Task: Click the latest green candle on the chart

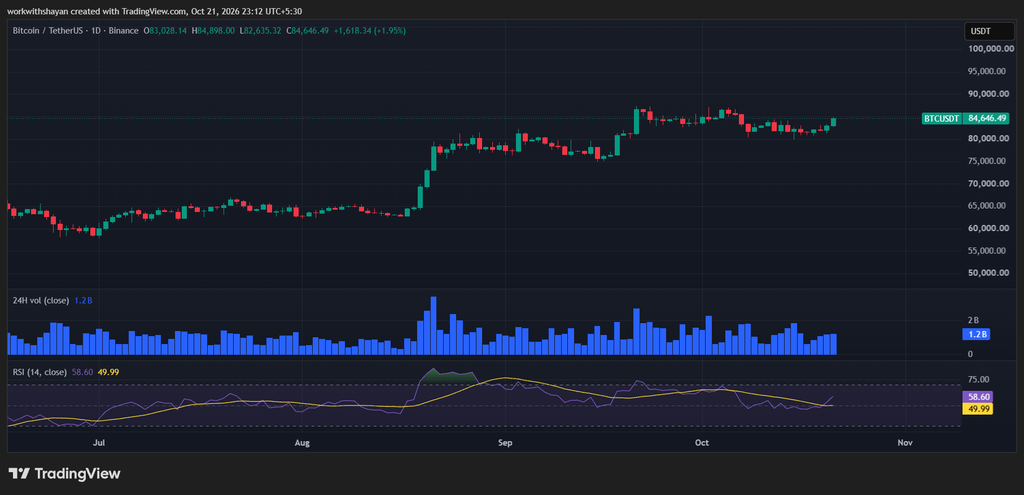Action: (x=833, y=121)
